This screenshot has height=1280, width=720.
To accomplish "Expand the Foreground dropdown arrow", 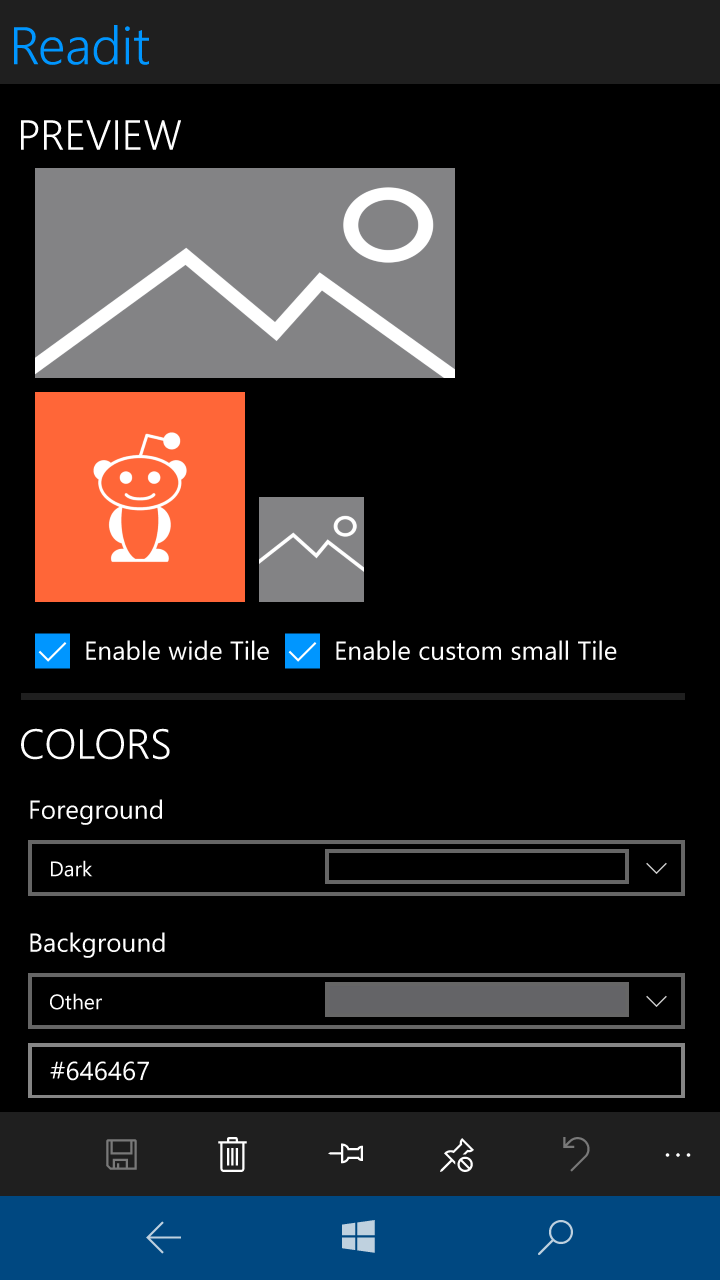I will (656, 868).
